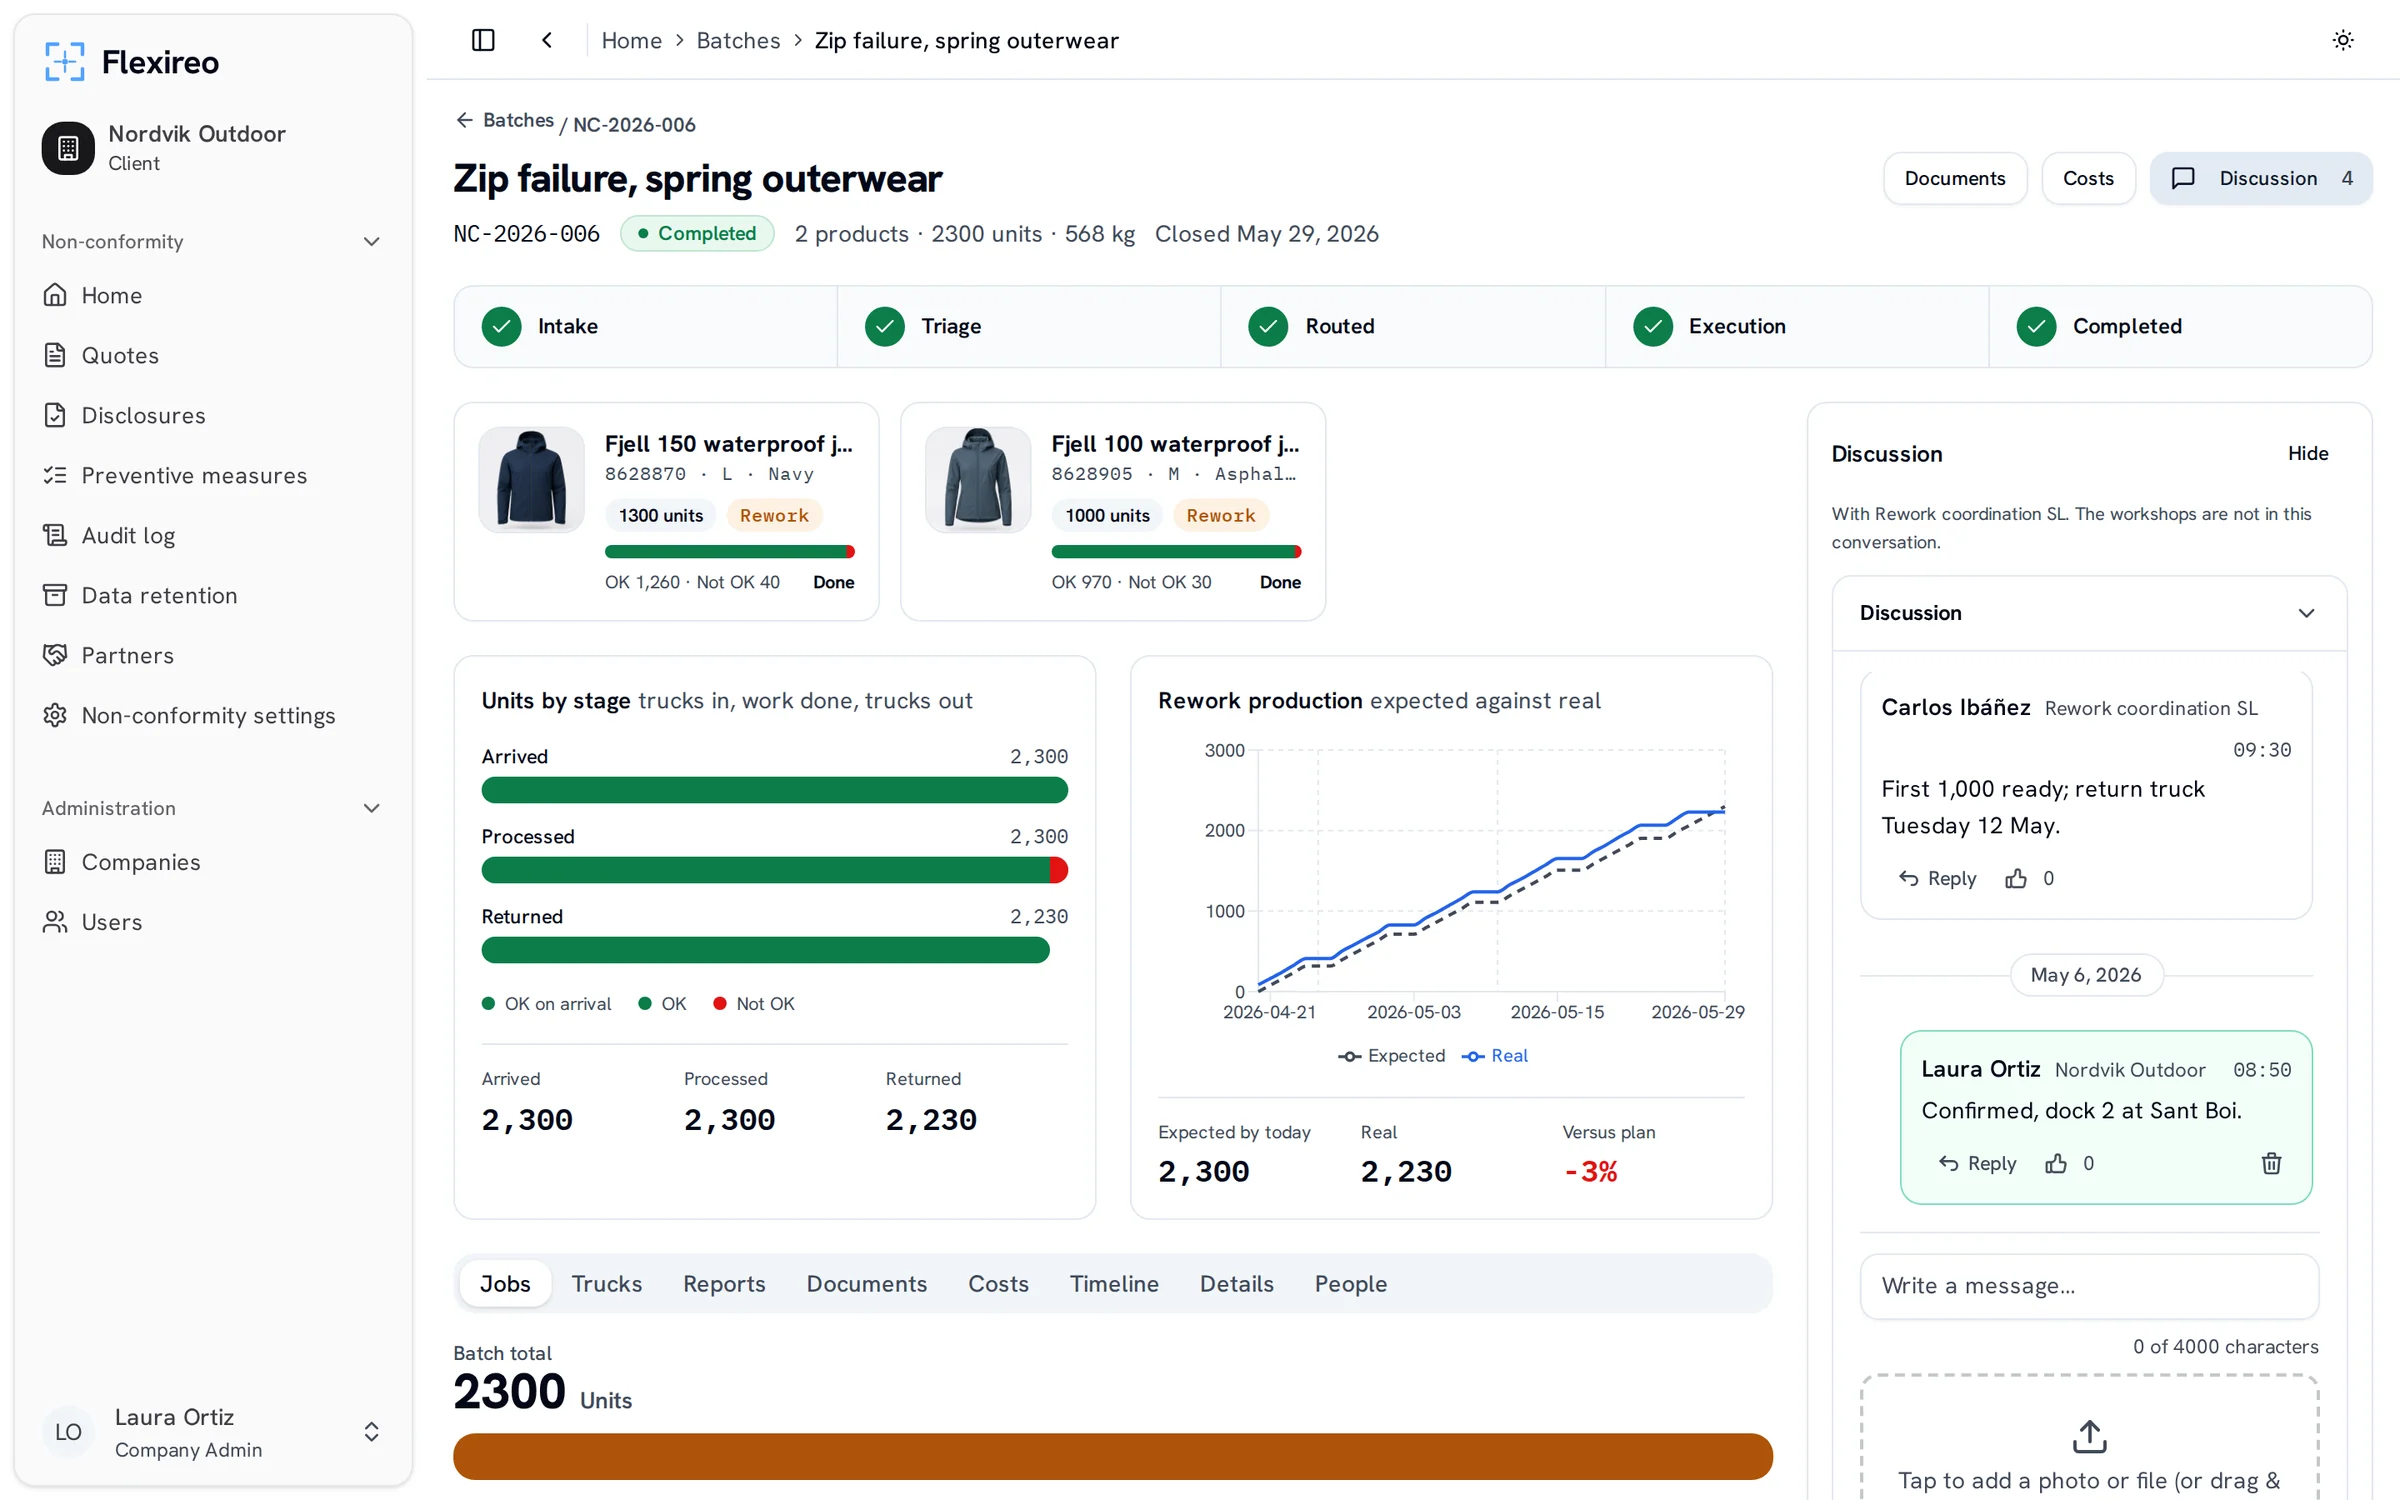This screenshot has height=1500, width=2400.
Task: Click the Rework tag on Fjell 150
Action: (774, 515)
